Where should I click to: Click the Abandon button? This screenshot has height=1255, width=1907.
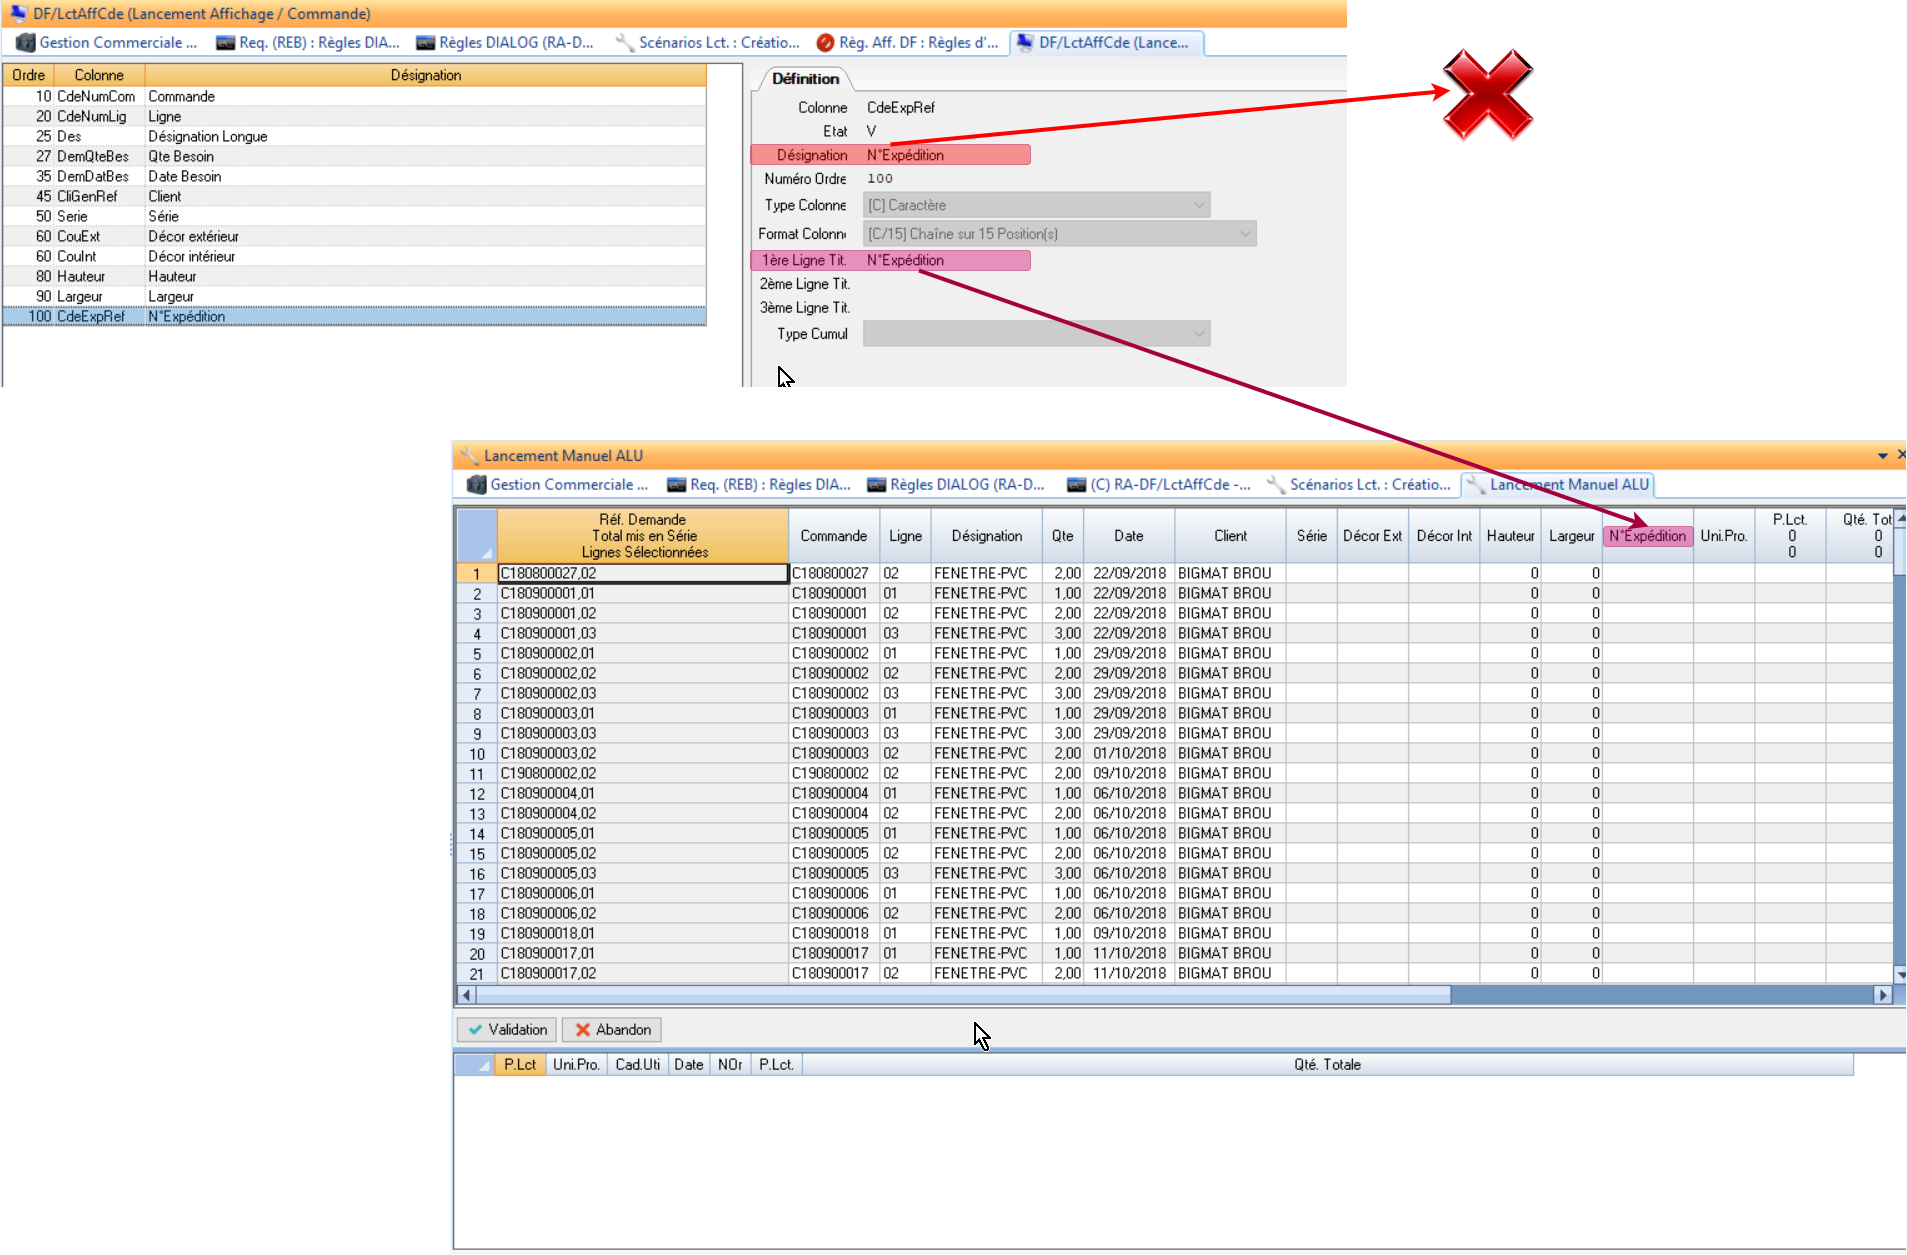pyautogui.click(x=612, y=1030)
